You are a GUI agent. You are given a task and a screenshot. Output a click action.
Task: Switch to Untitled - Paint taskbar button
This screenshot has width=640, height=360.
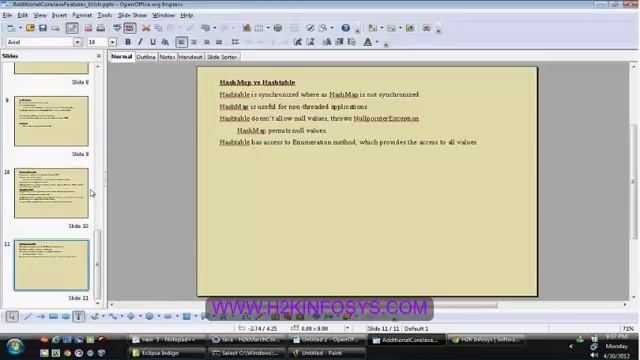(x=327, y=353)
